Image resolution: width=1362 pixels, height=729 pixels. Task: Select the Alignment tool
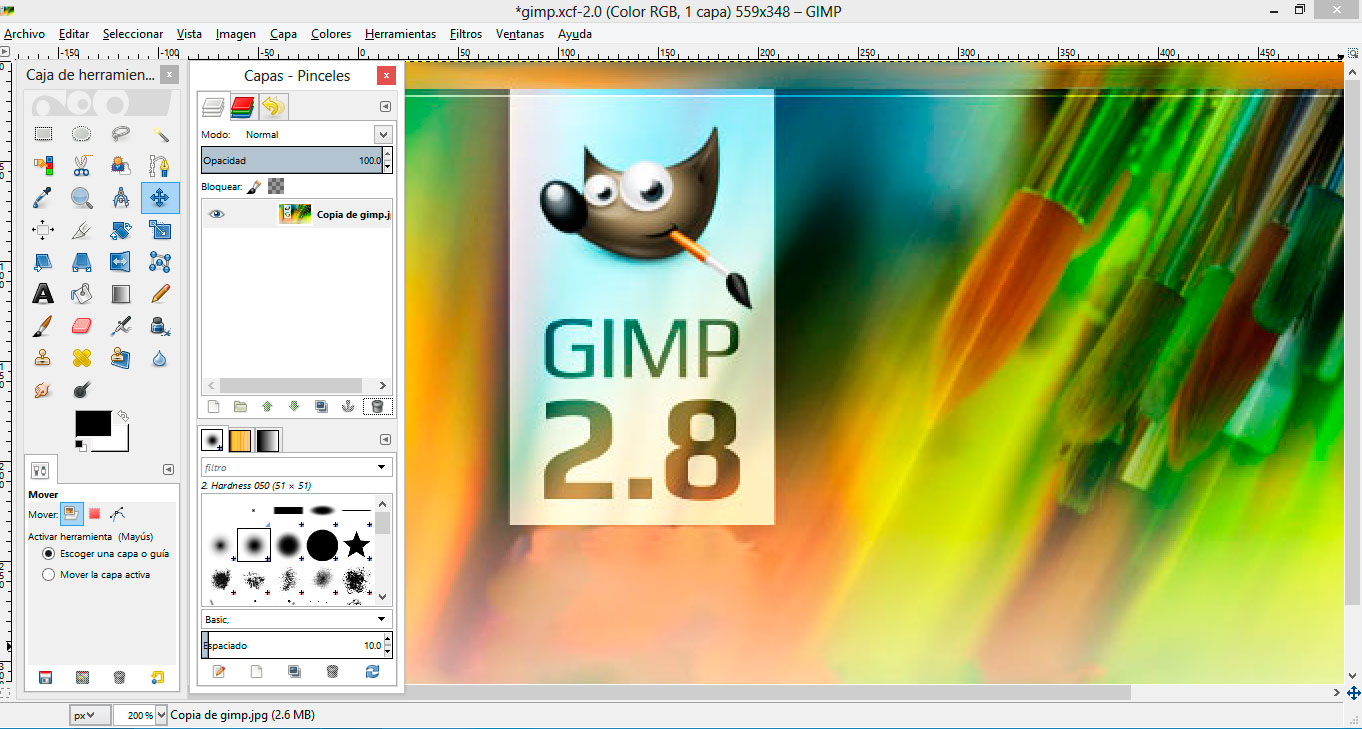point(43,230)
